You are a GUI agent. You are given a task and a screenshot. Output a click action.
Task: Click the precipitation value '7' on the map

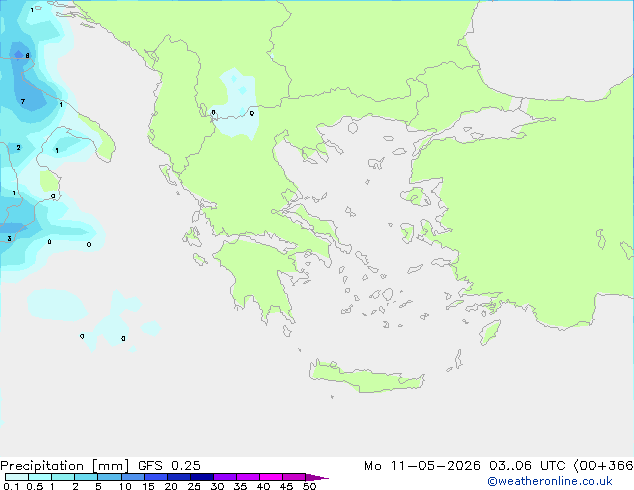point(23,101)
